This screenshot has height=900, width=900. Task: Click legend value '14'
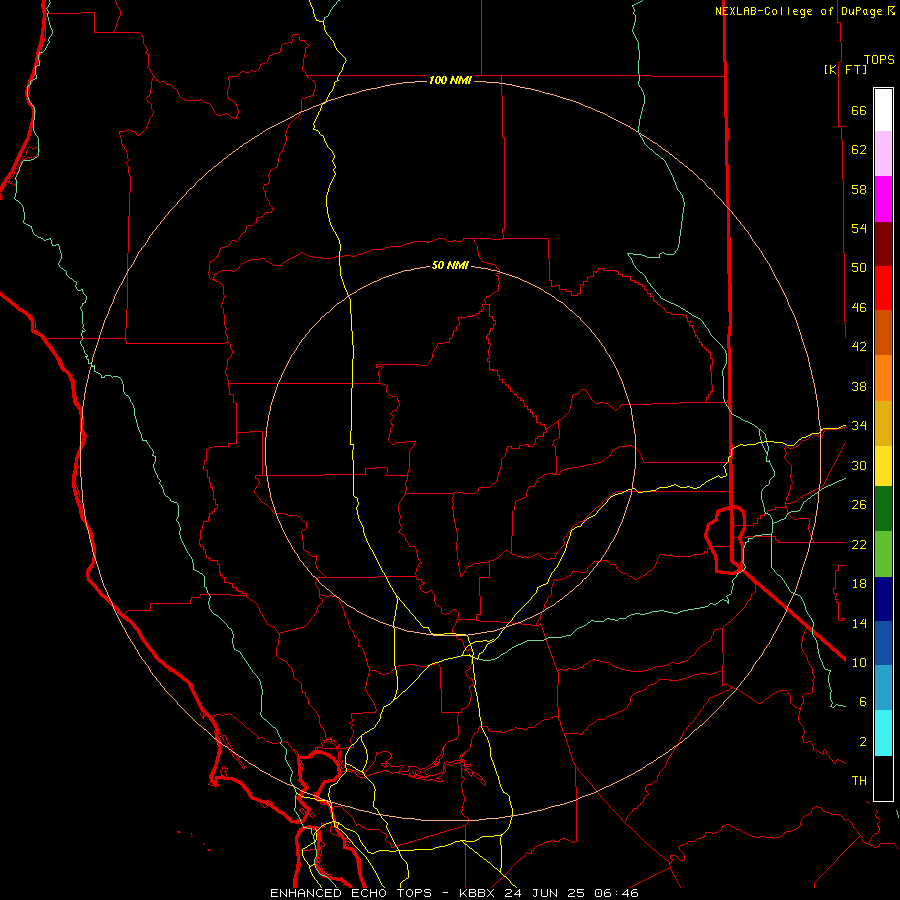(859, 623)
